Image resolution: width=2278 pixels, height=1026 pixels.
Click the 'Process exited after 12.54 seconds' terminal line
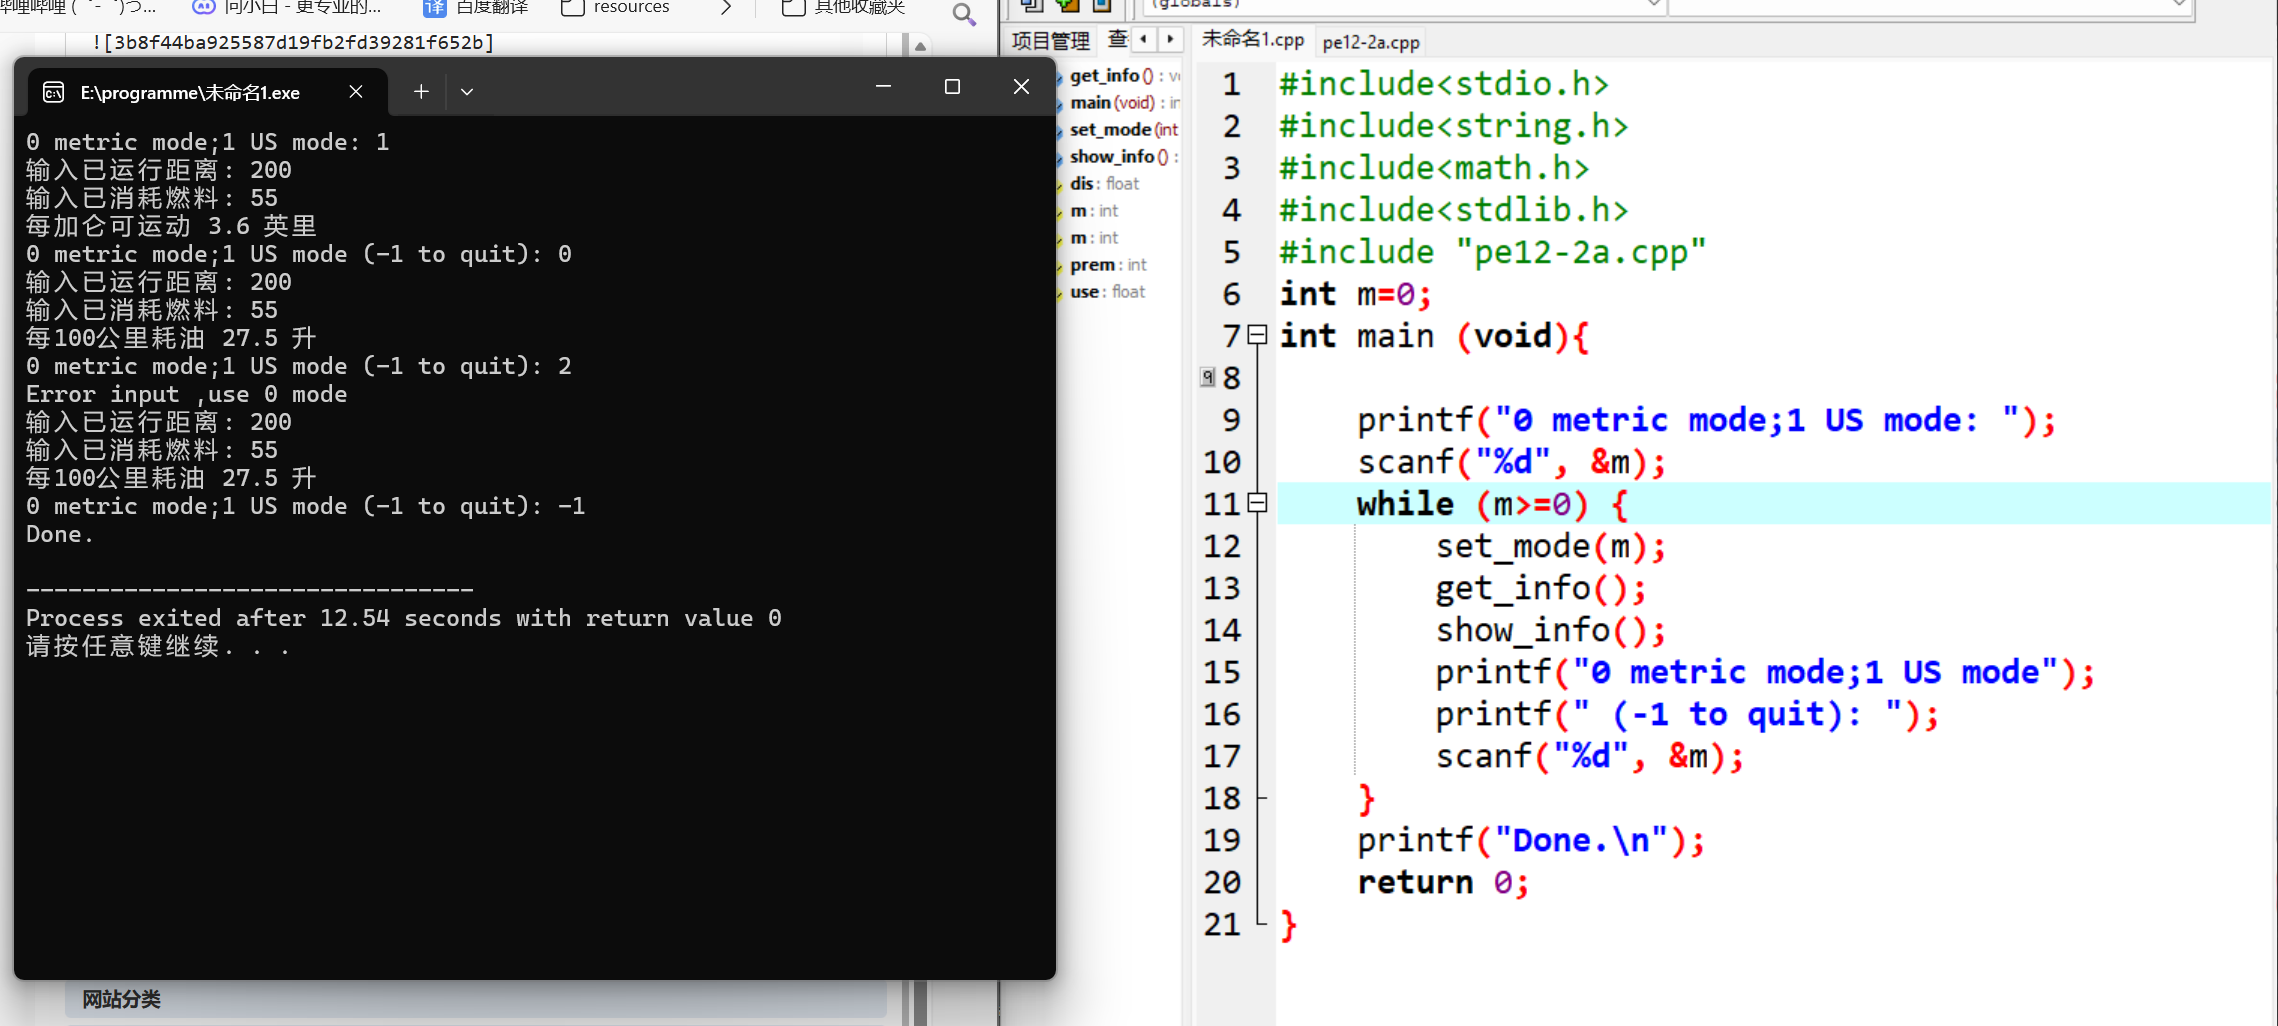click(403, 618)
